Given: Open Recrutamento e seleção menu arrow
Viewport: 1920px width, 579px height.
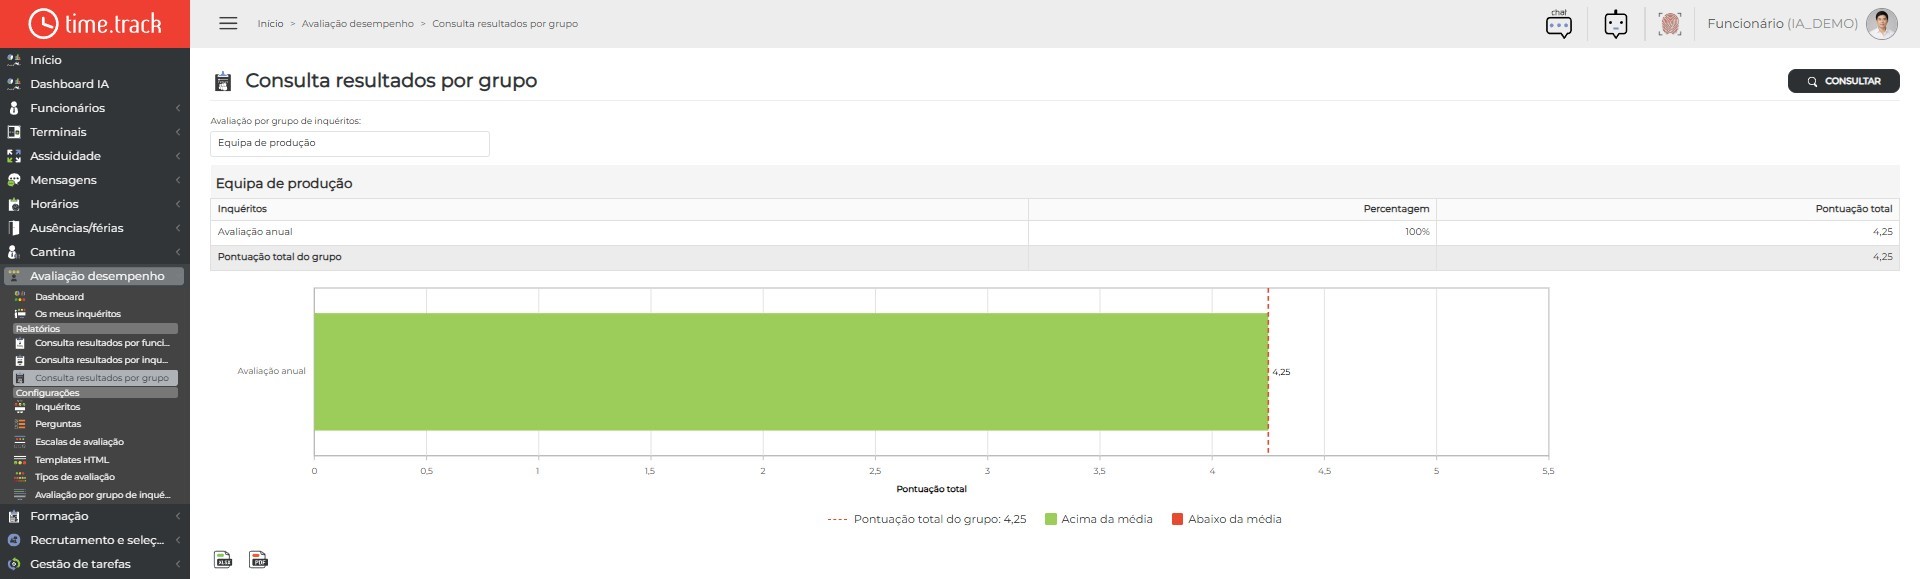Looking at the screenshot, I should (x=178, y=540).
